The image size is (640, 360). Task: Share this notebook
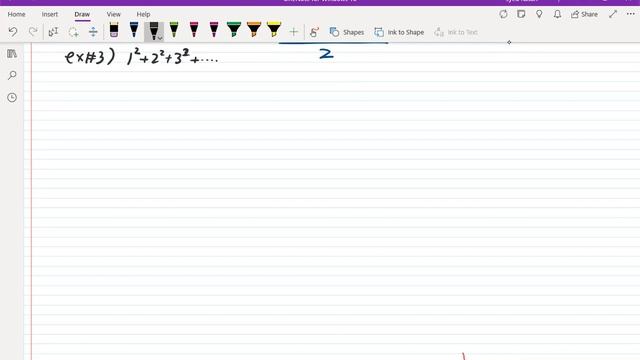(x=584, y=14)
